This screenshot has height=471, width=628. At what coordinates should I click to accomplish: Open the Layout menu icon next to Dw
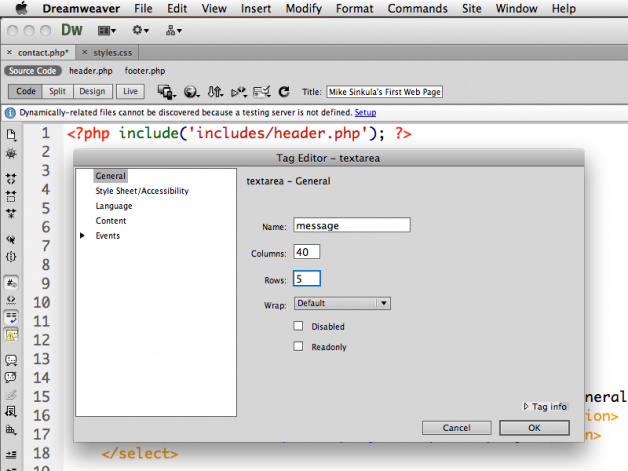click(107, 30)
